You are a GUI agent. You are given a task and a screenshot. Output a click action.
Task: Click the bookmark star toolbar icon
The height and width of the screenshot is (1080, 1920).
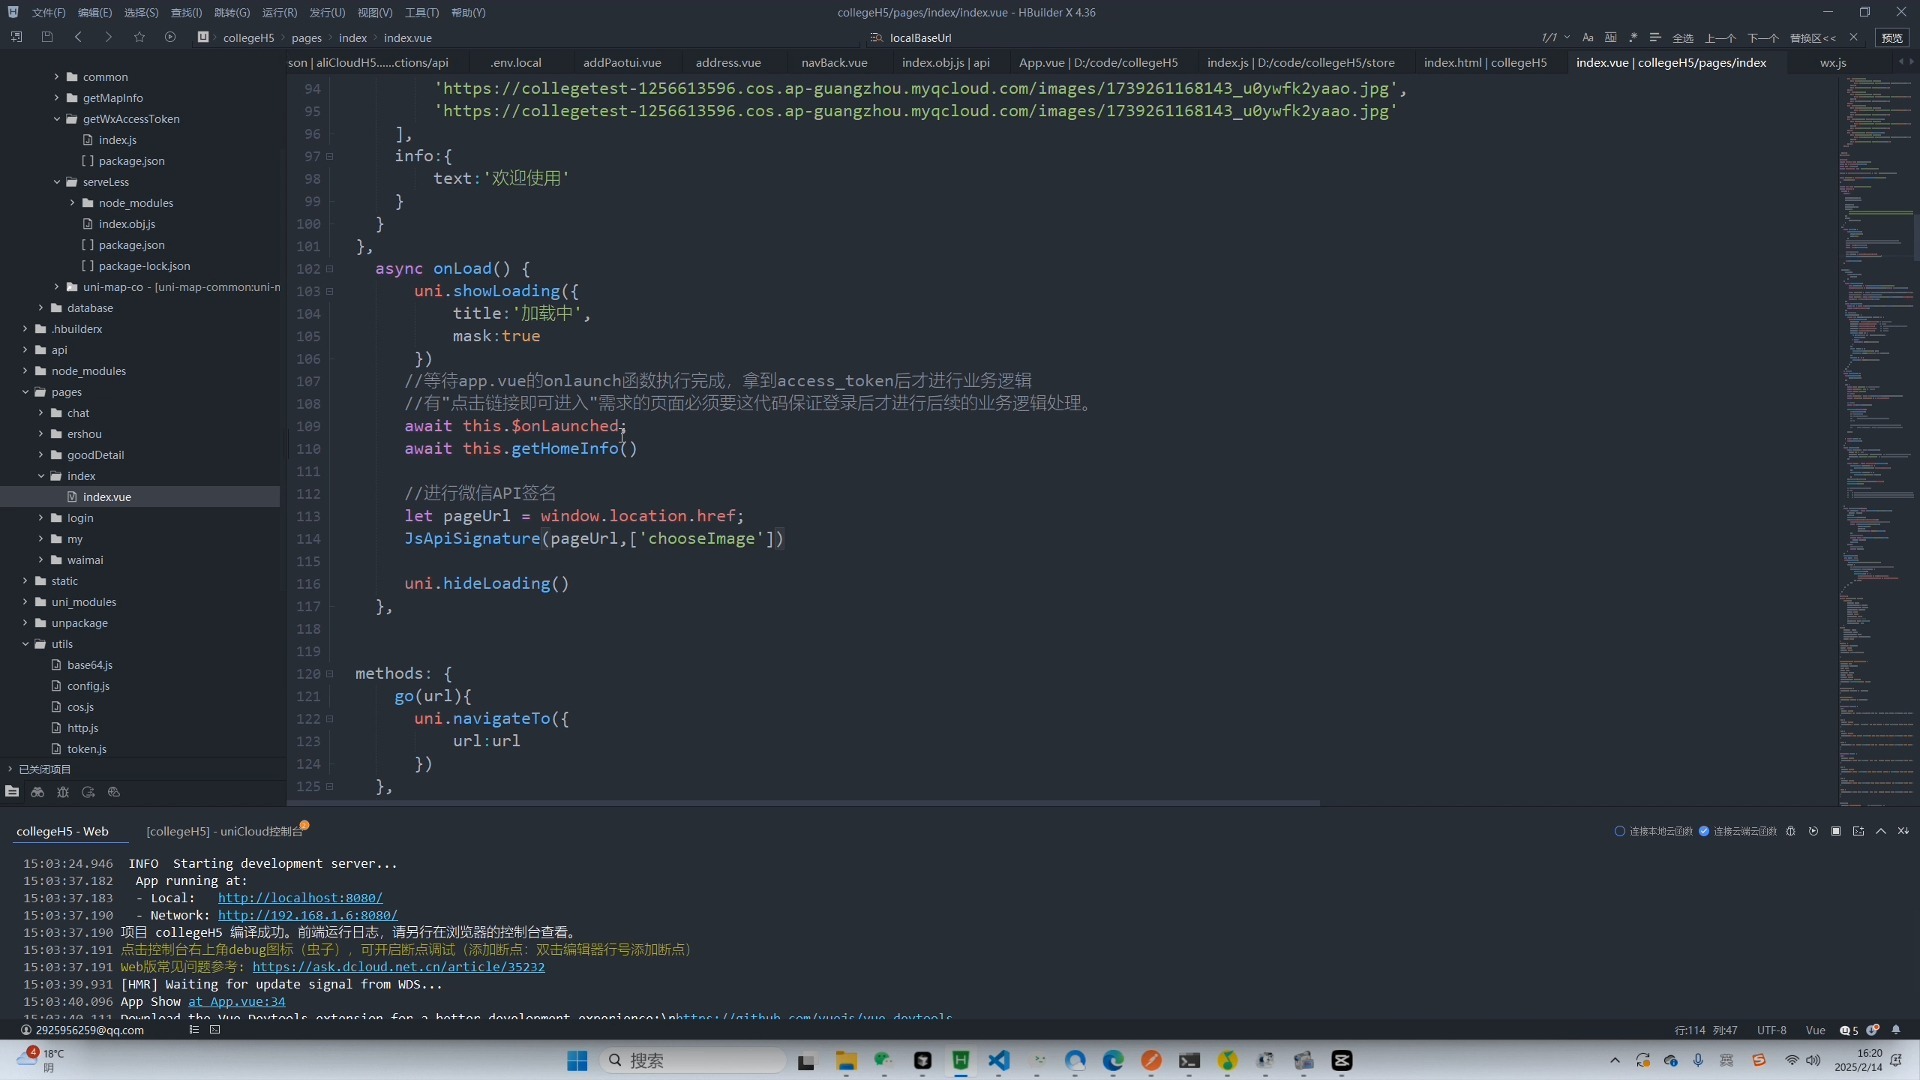pos(139,37)
